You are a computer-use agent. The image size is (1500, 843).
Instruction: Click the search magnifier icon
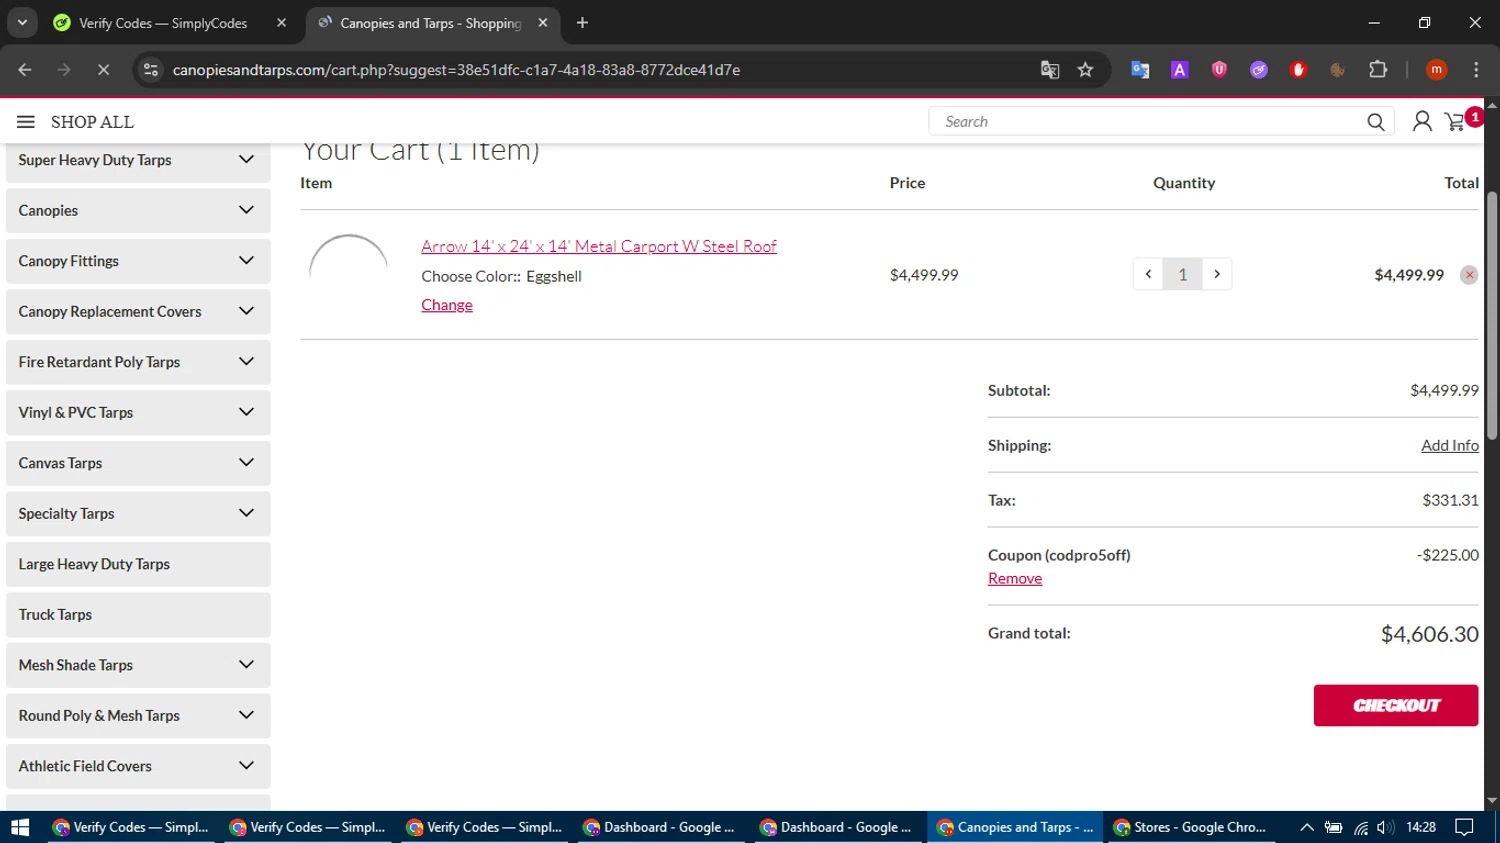[x=1376, y=122]
